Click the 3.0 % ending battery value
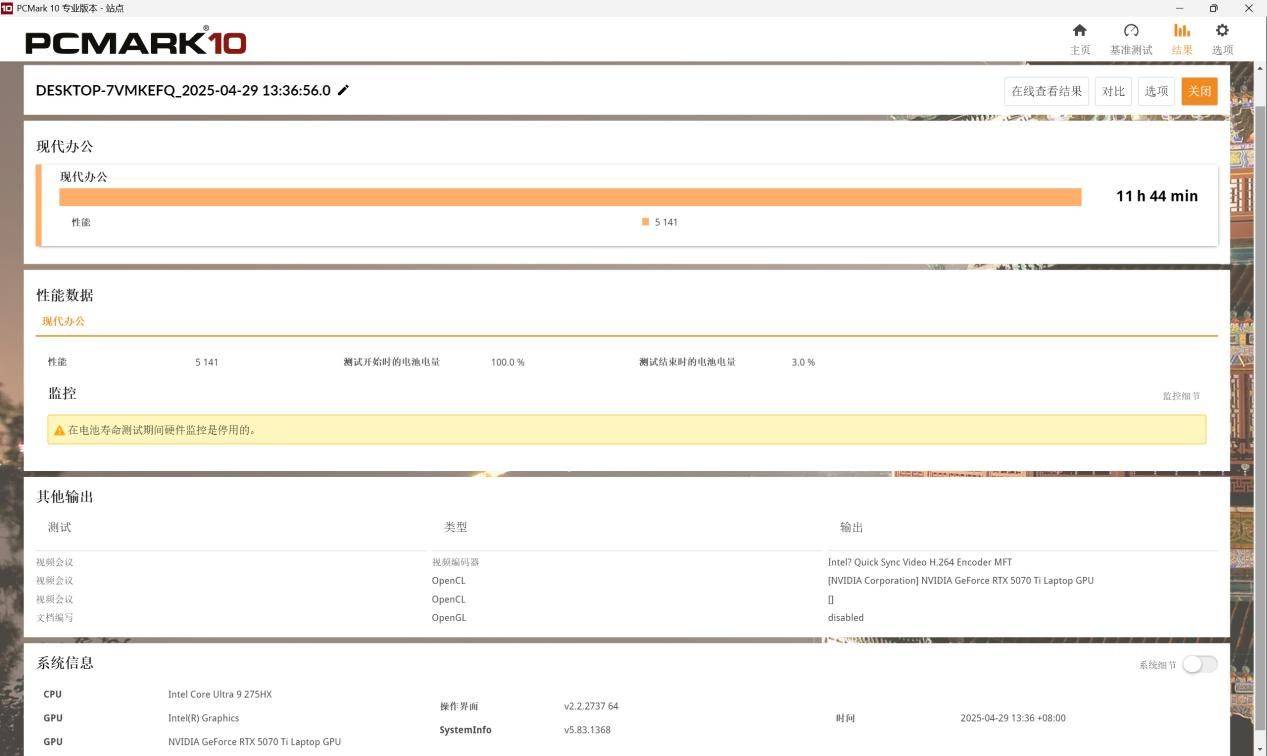1267x756 pixels. point(803,362)
